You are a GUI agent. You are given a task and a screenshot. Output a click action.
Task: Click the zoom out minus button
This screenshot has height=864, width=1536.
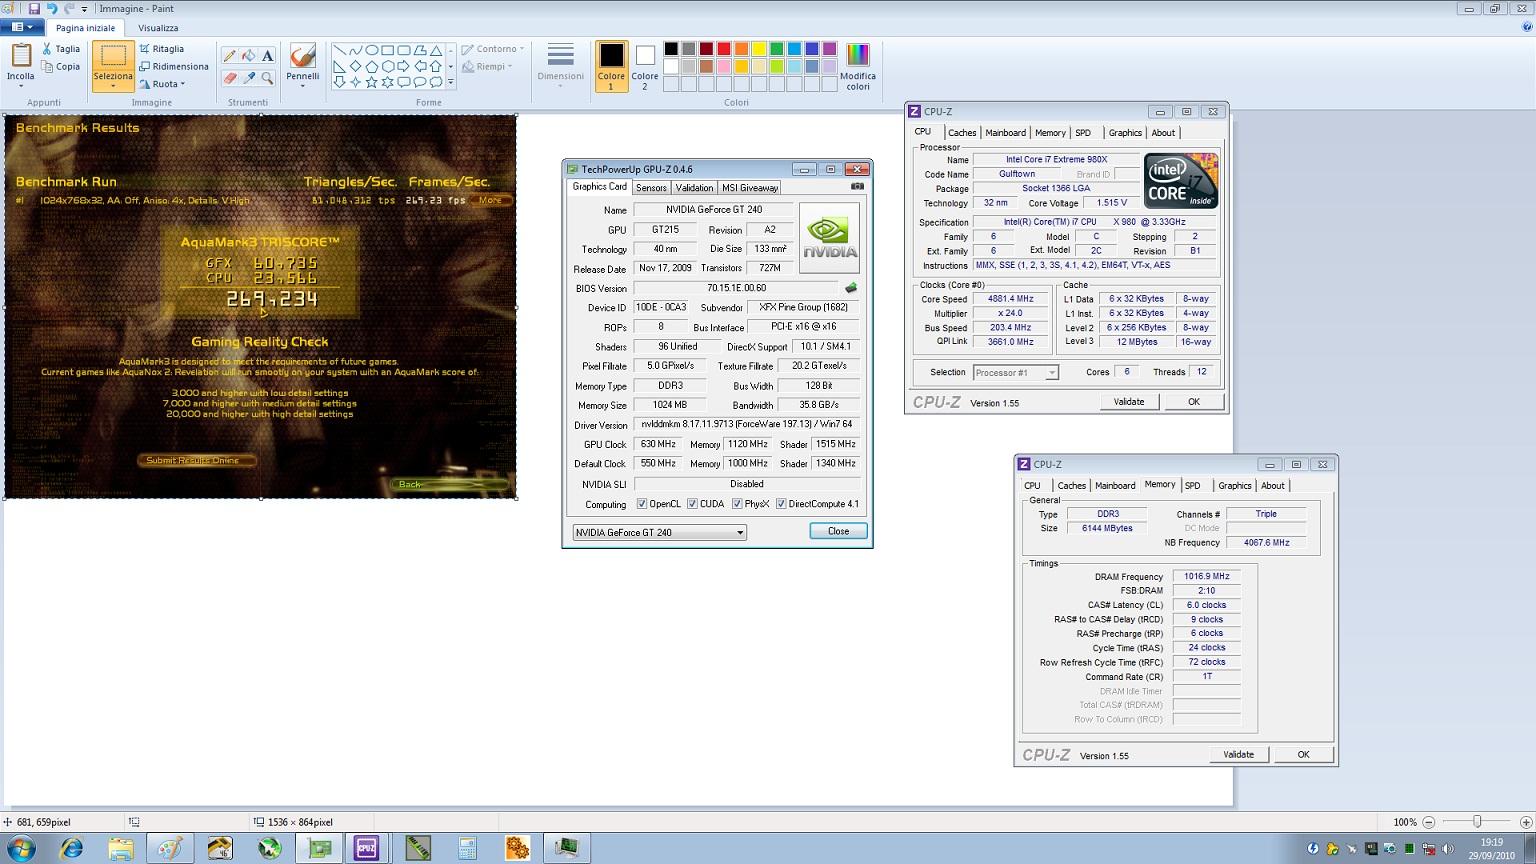[1429, 822]
